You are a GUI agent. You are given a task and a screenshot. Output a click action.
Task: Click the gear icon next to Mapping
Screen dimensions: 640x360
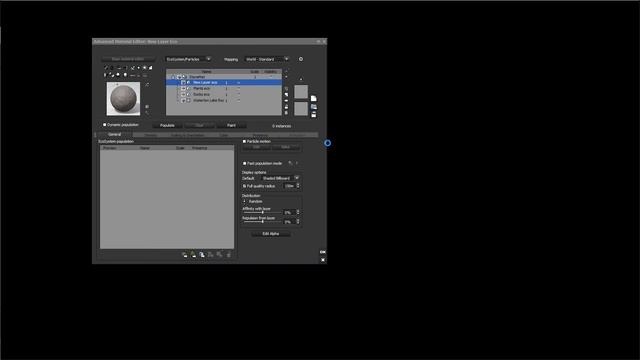click(x=301, y=59)
